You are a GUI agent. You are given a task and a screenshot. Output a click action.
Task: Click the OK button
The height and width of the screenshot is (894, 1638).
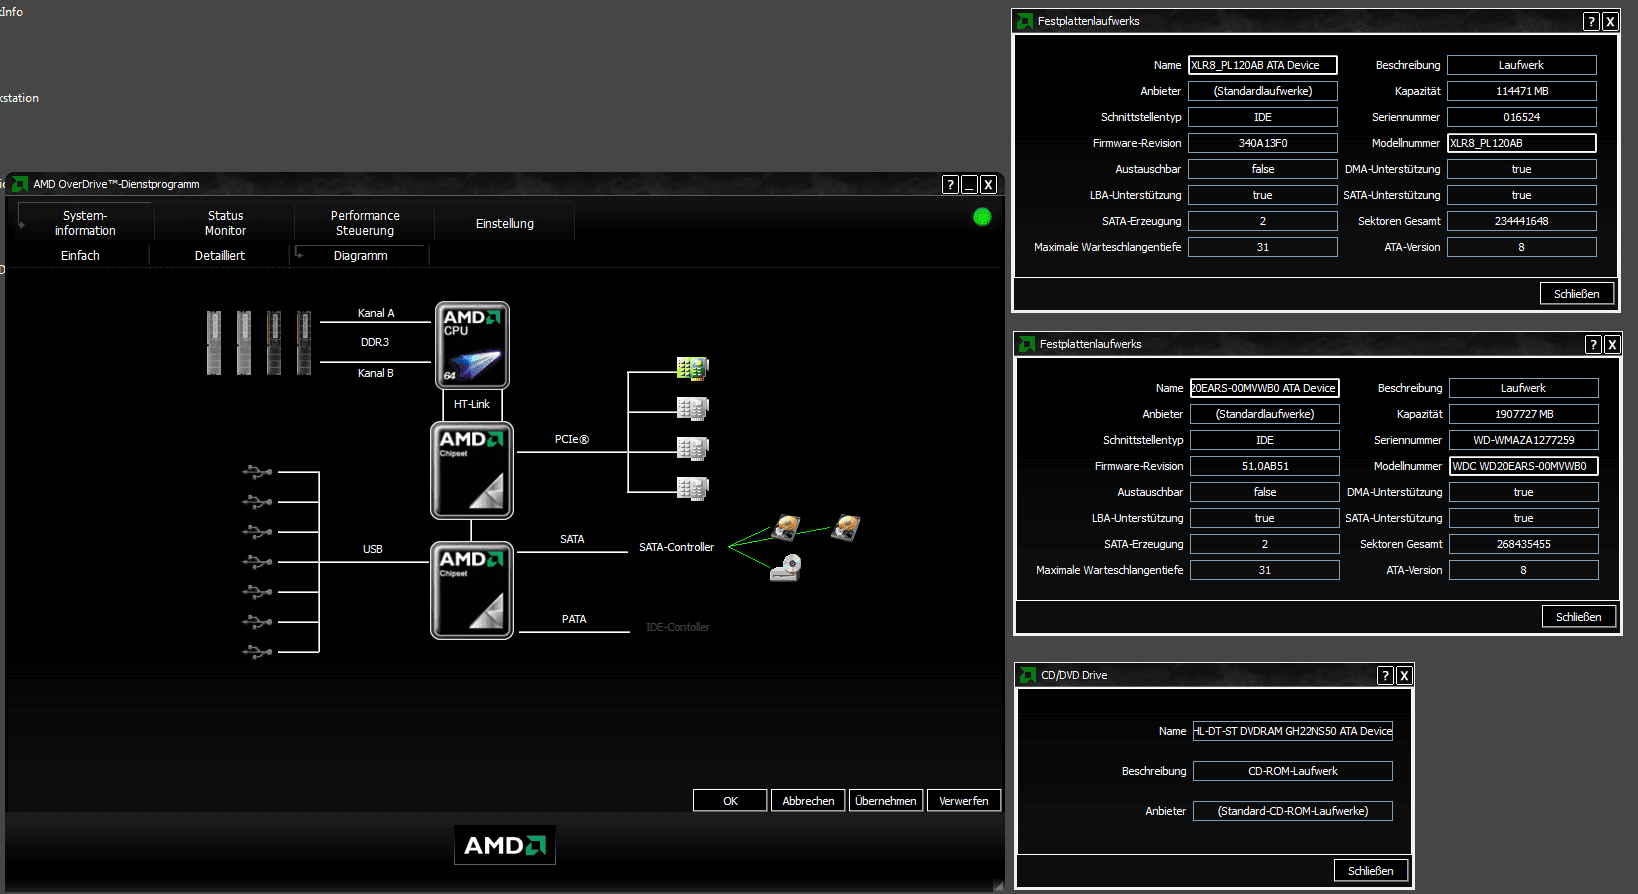730,801
